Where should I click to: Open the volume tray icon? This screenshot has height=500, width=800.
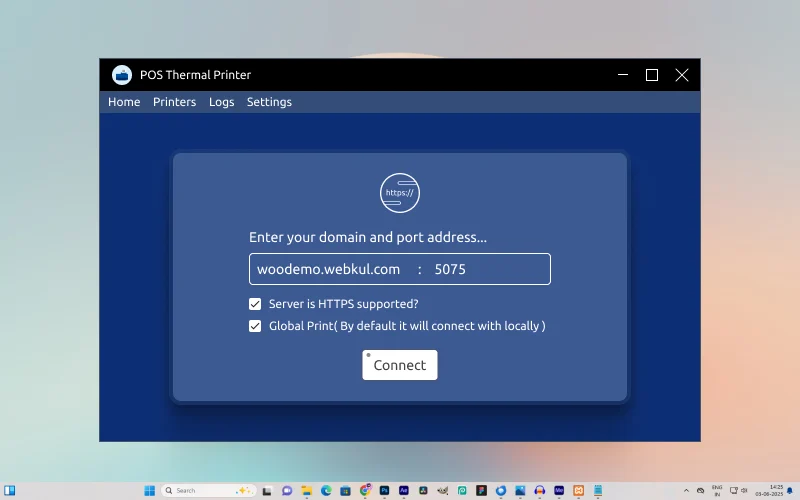click(x=744, y=491)
